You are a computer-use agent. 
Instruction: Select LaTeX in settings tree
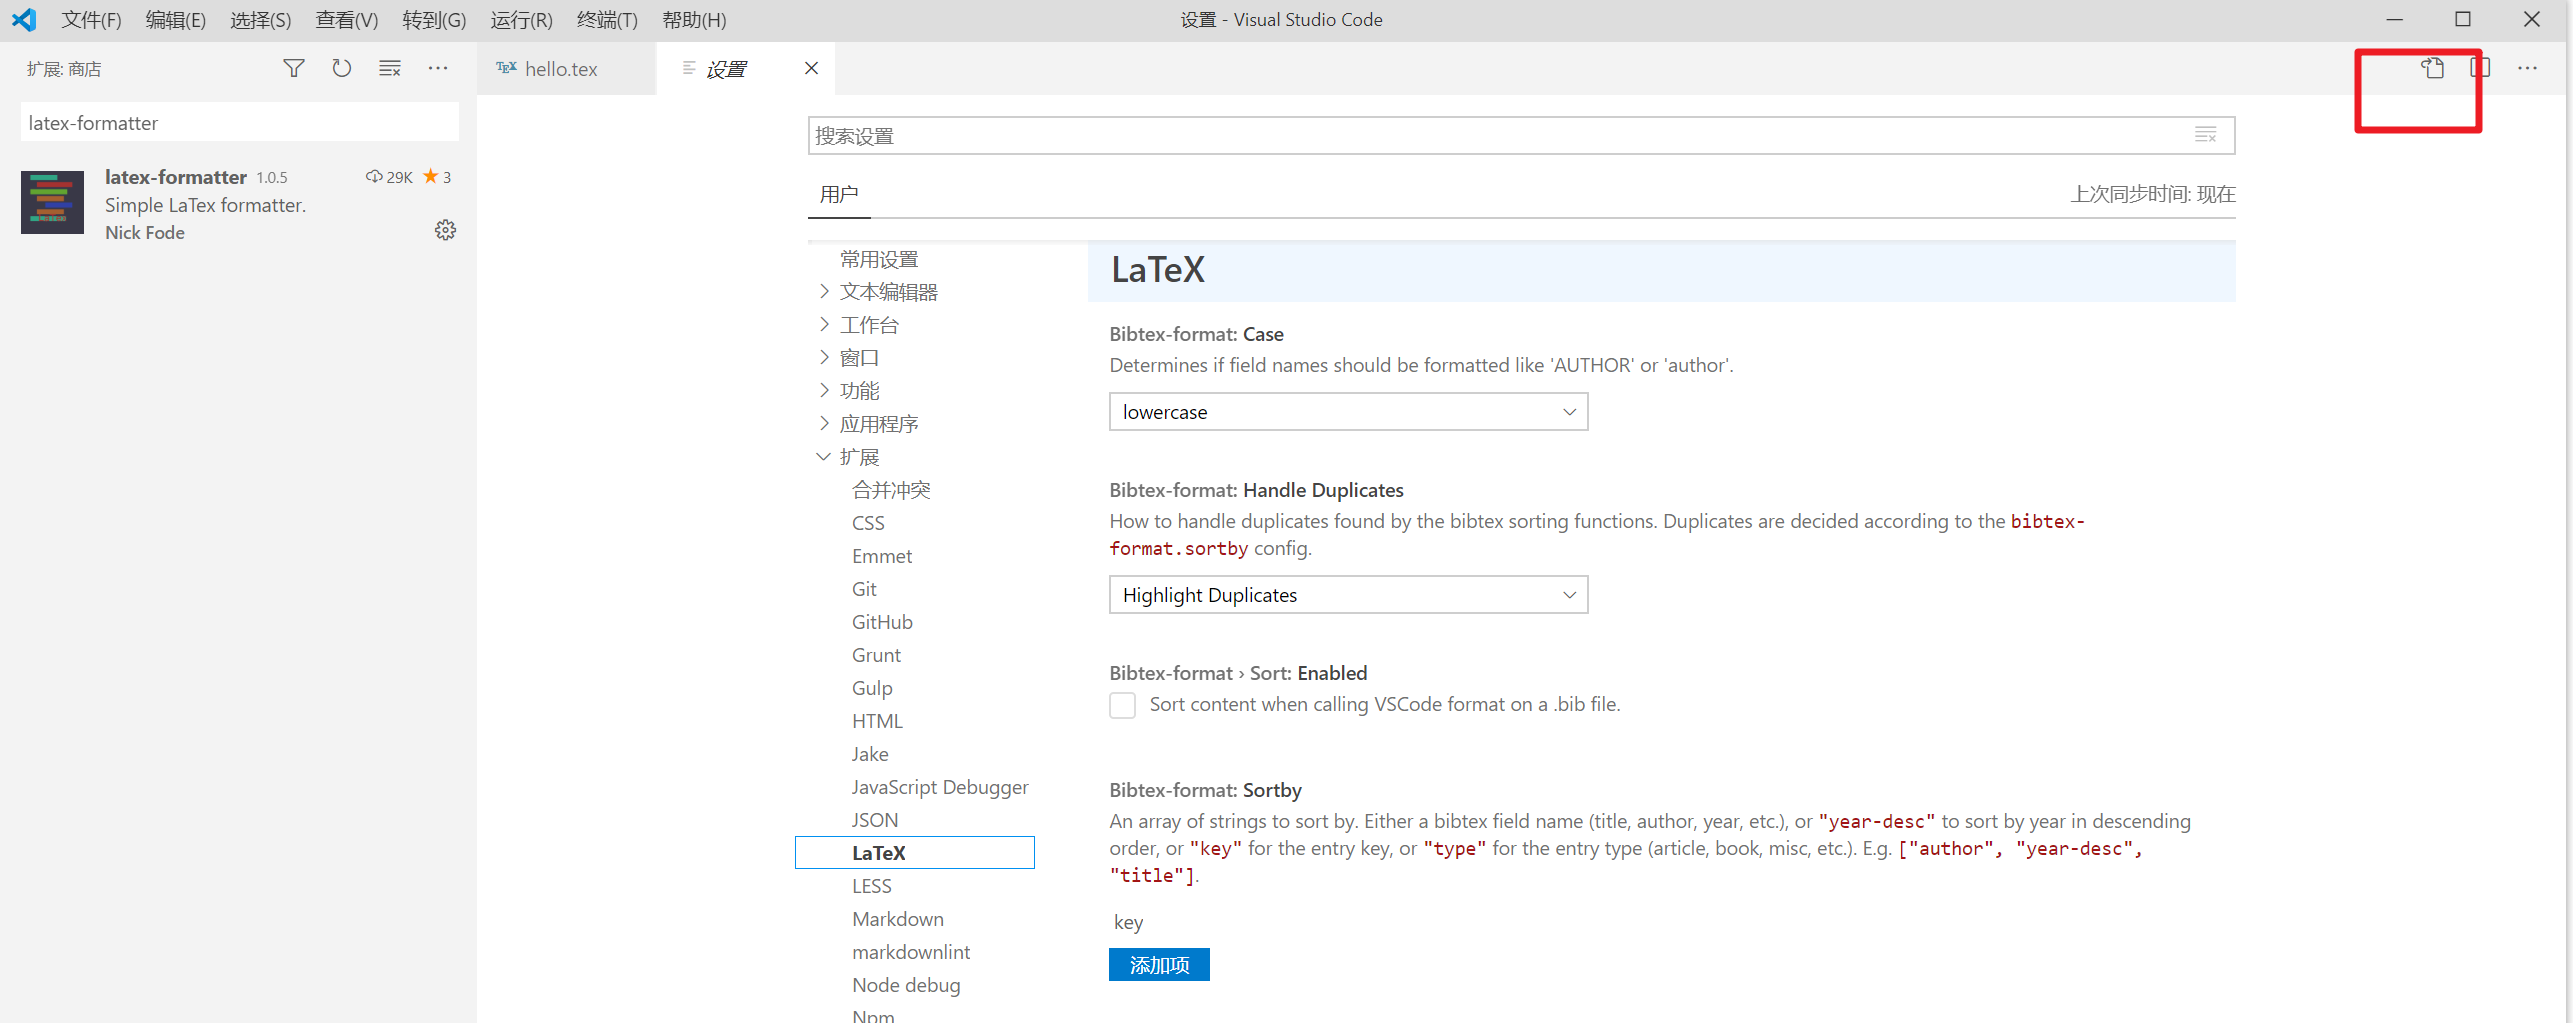pyautogui.click(x=914, y=853)
